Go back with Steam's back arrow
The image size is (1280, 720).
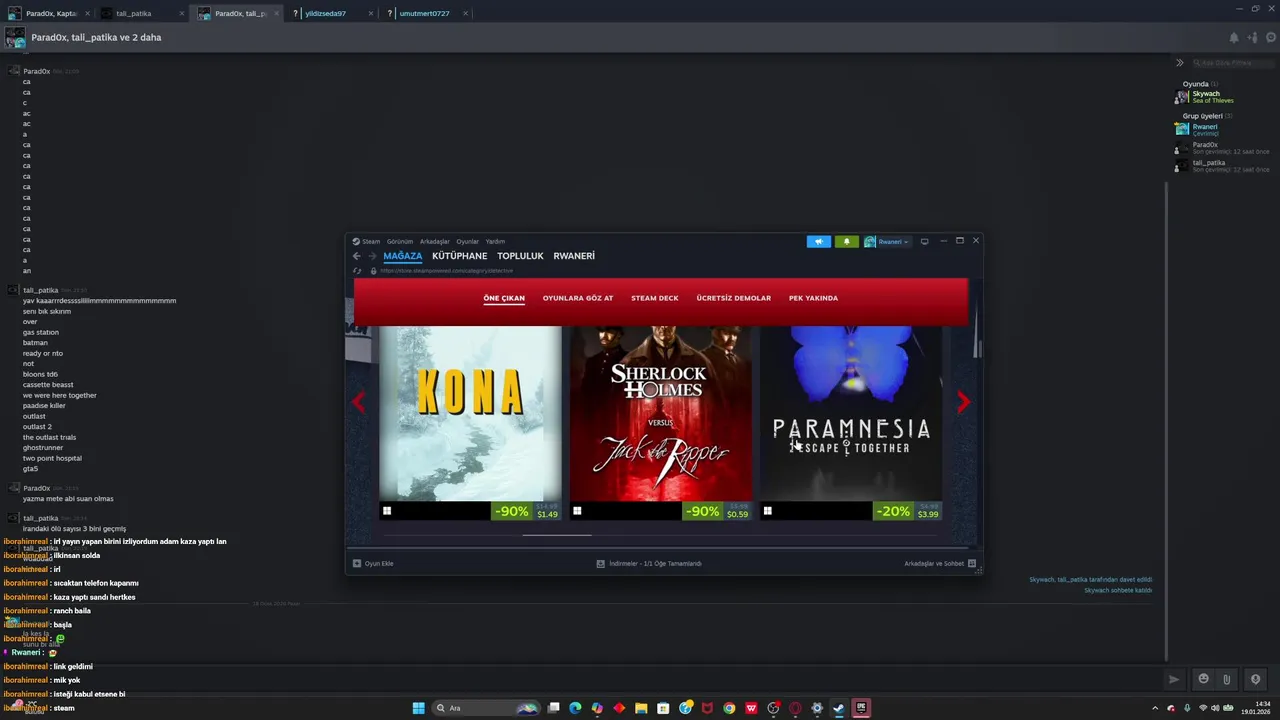click(357, 256)
